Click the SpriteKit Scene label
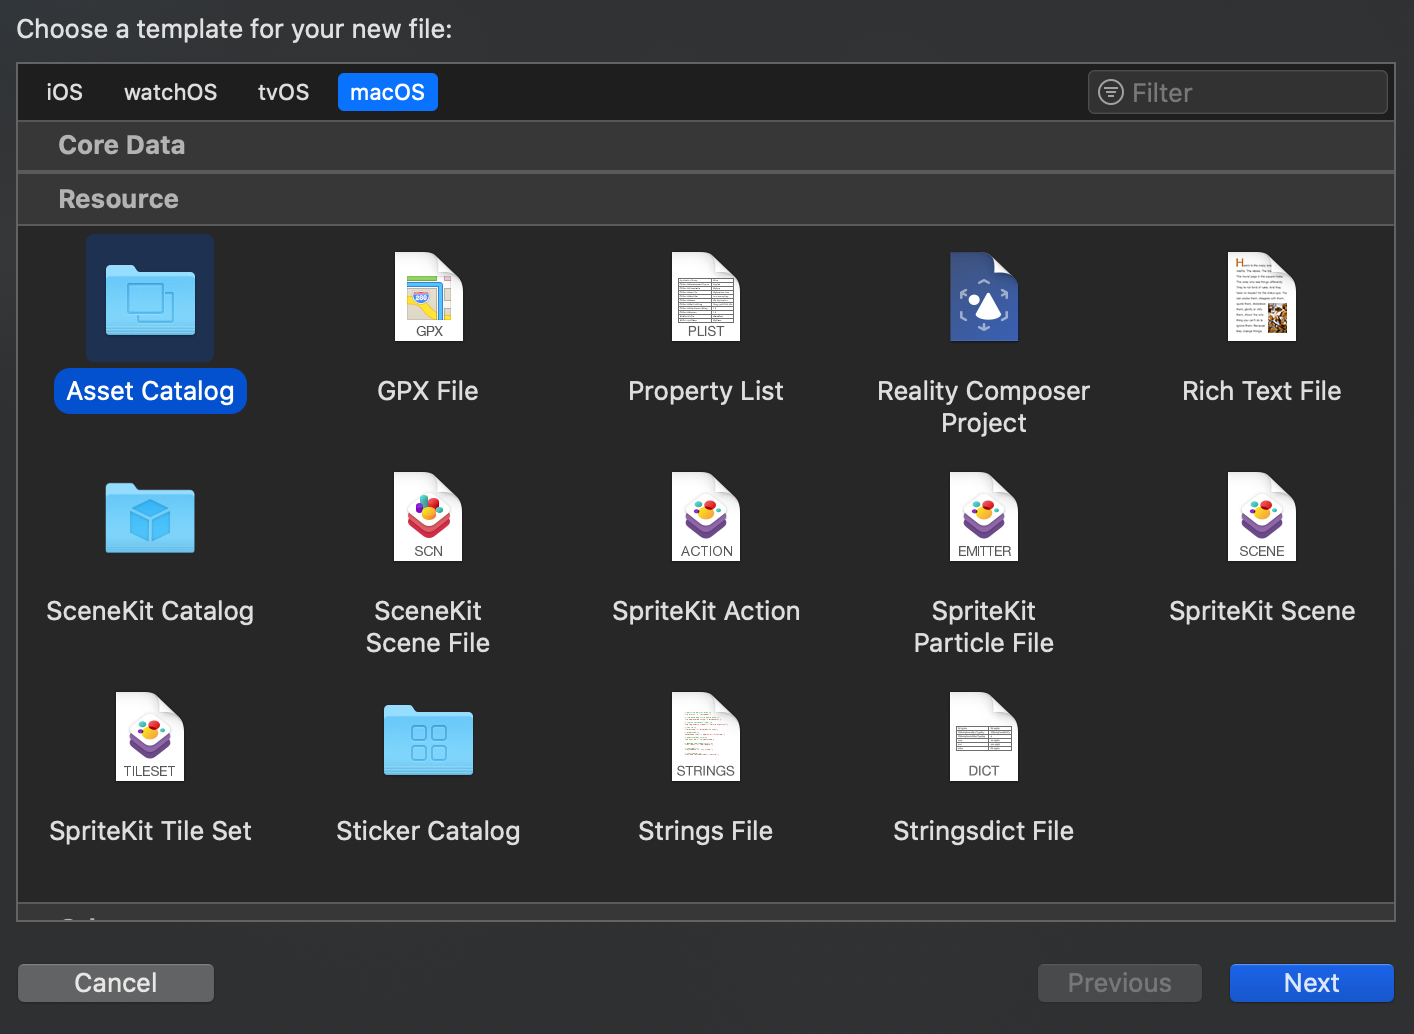This screenshot has height=1034, width=1414. tap(1262, 611)
